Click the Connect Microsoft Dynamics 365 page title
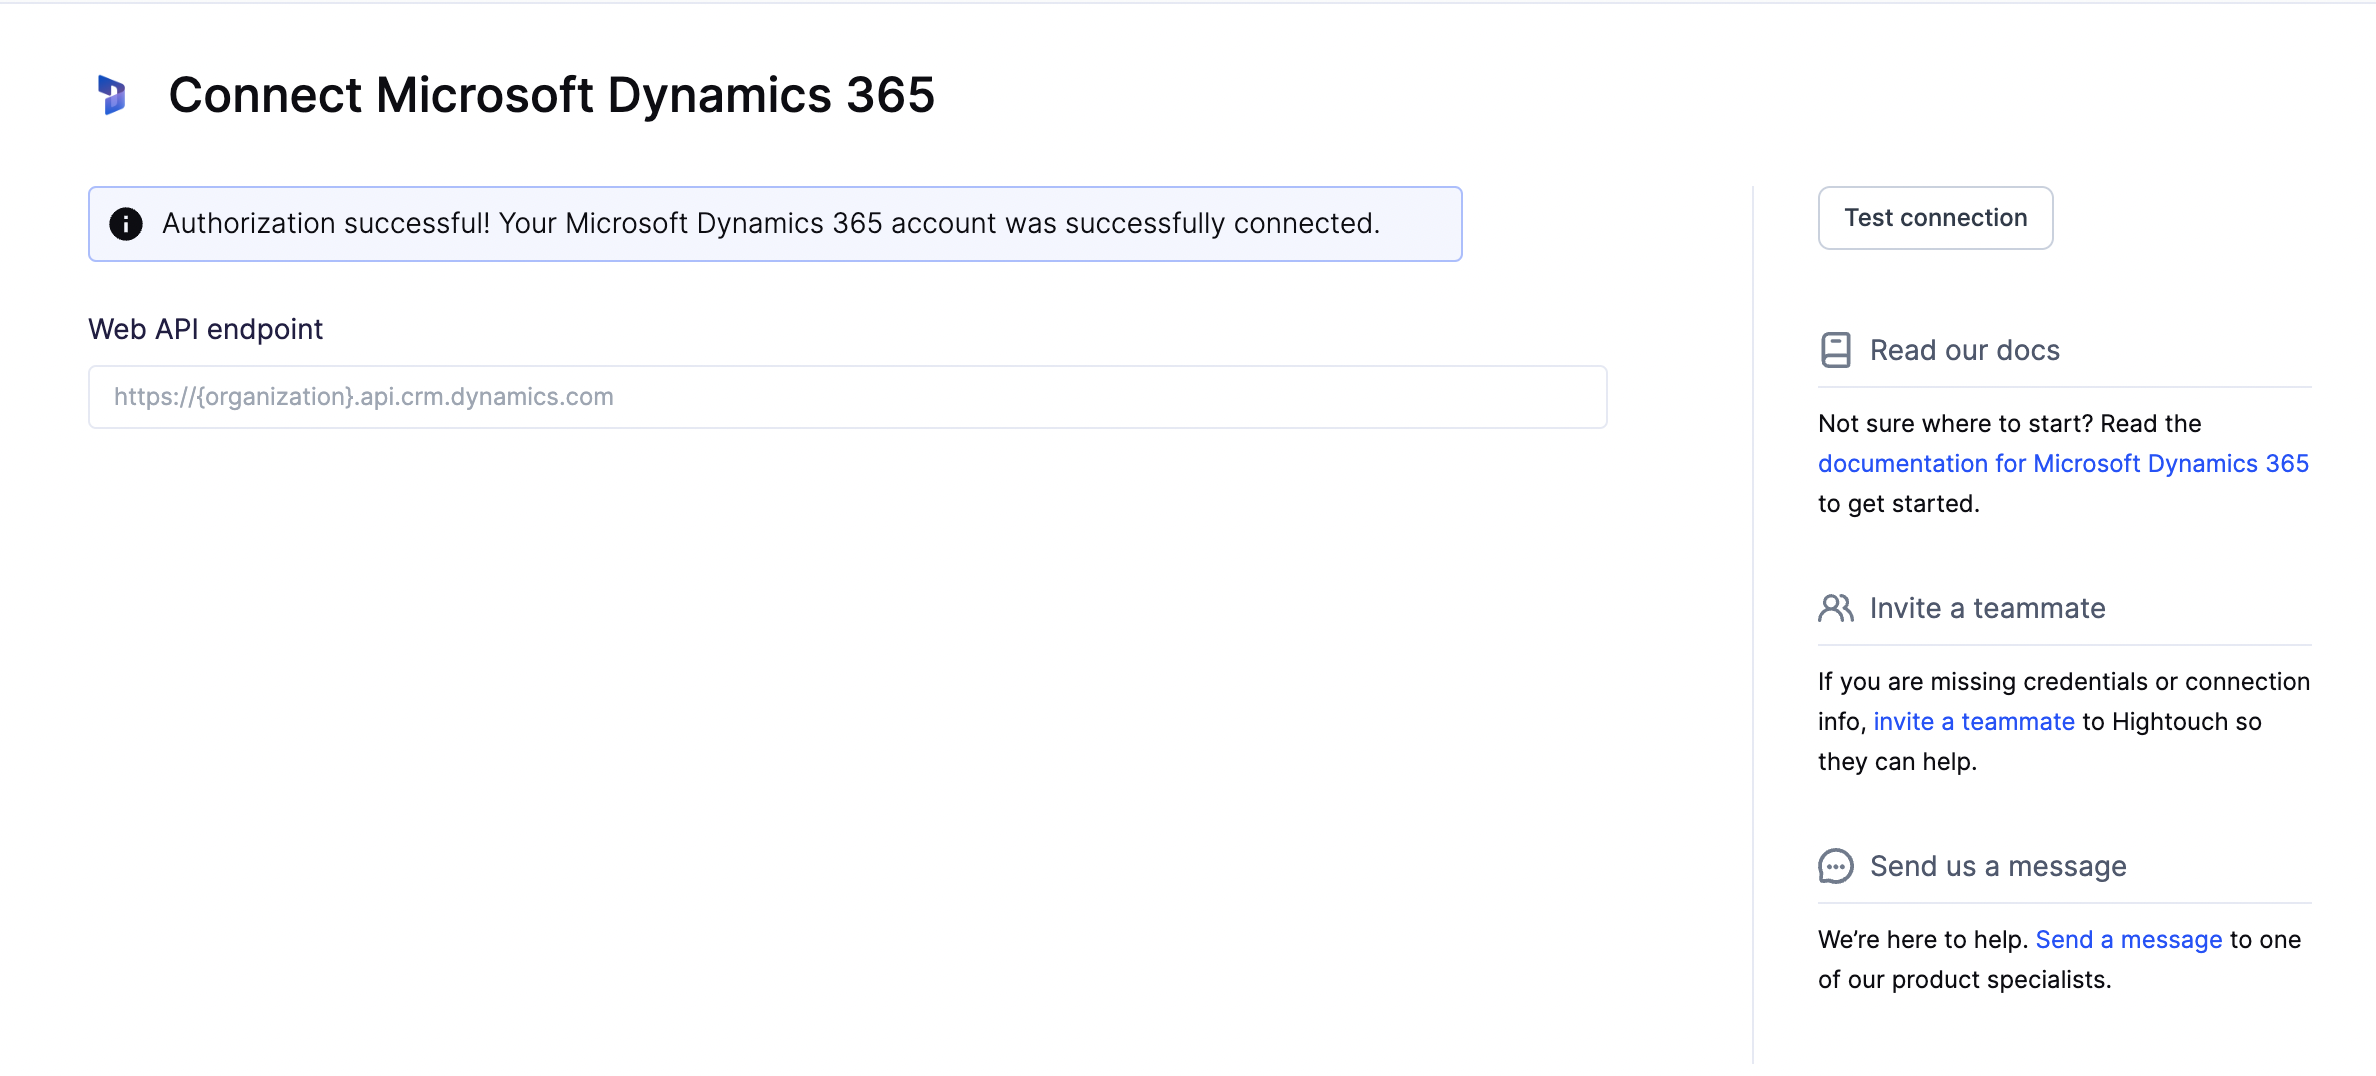Screen dimensions: 2376x1076 [552, 95]
